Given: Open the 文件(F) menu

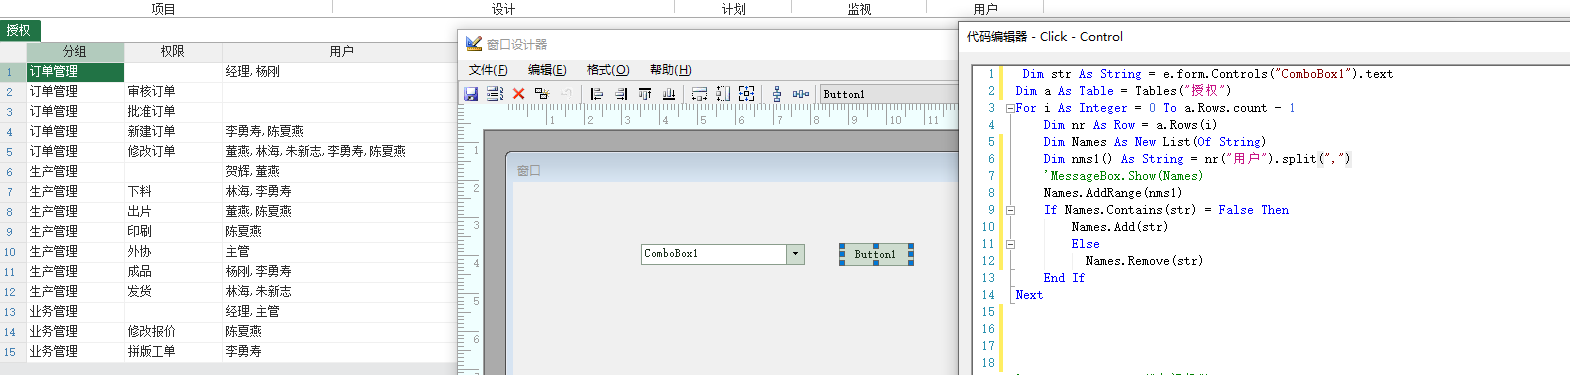Looking at the screenshot, I should tap(488, 70).
